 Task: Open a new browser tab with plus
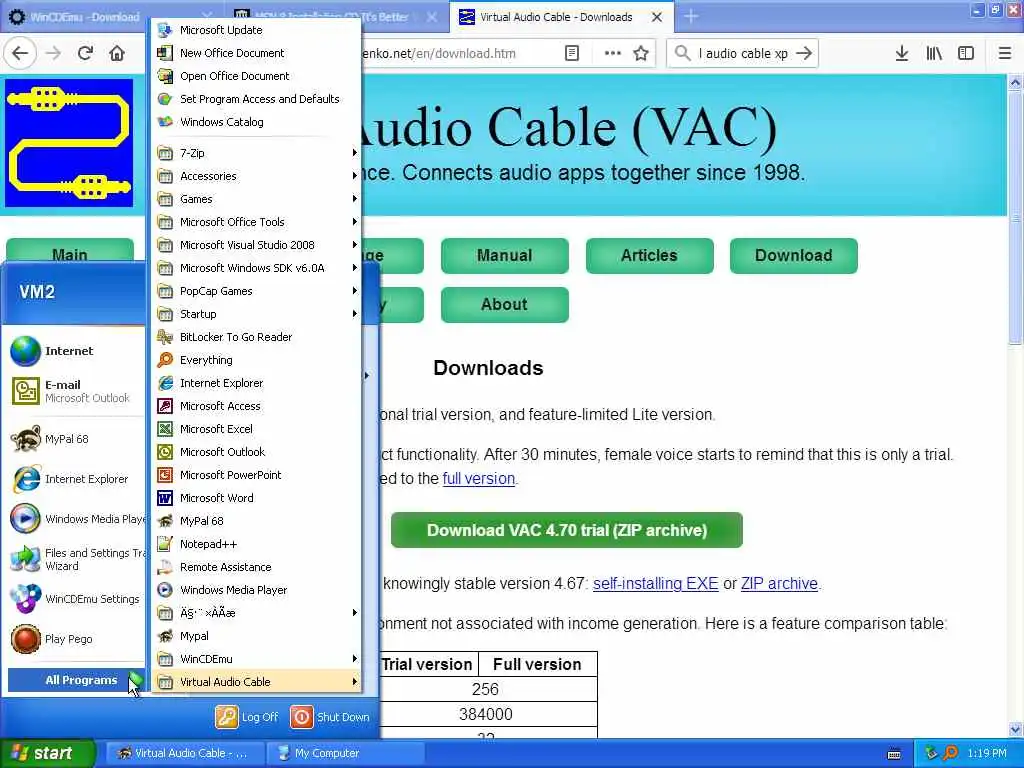coord(691,16)
